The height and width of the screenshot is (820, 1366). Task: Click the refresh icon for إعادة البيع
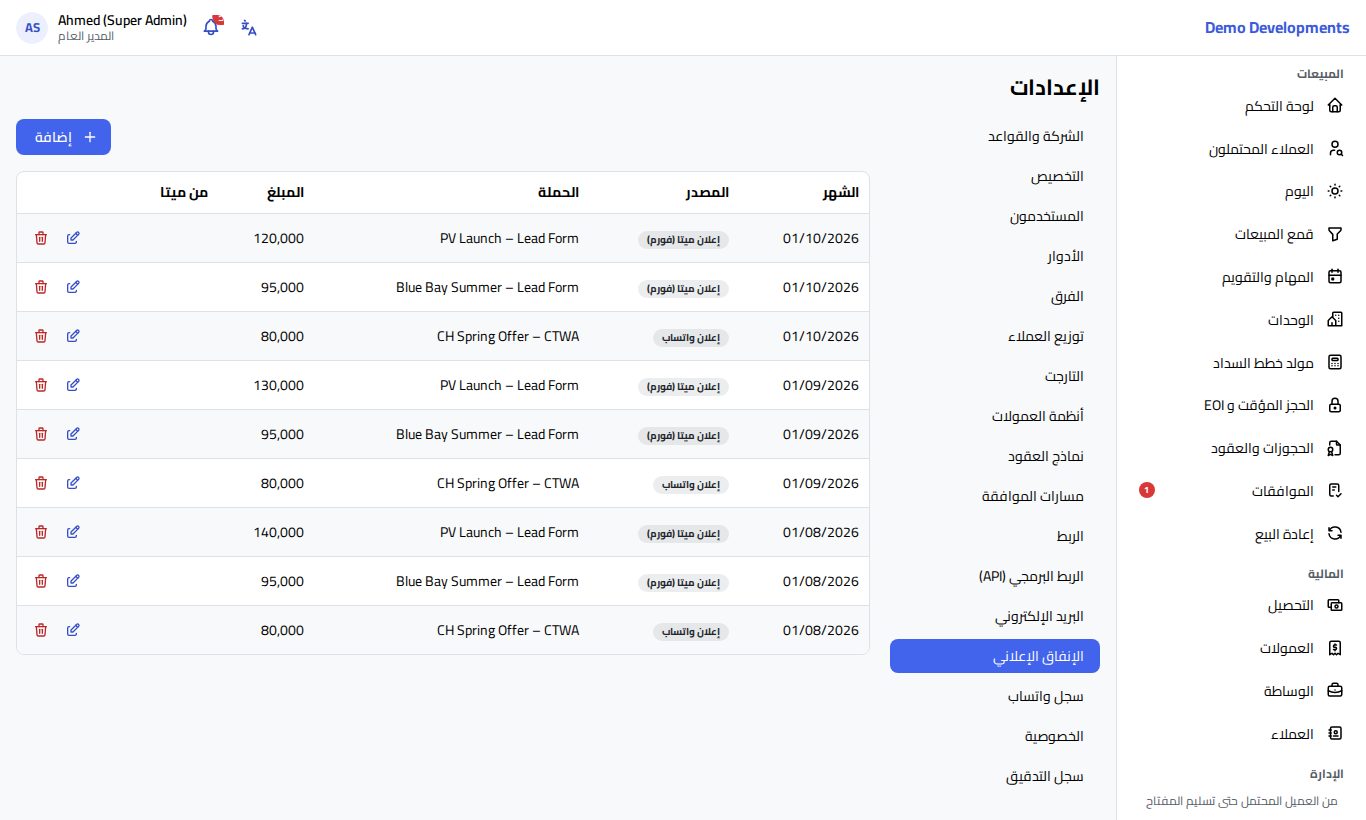coord(1335,534)
